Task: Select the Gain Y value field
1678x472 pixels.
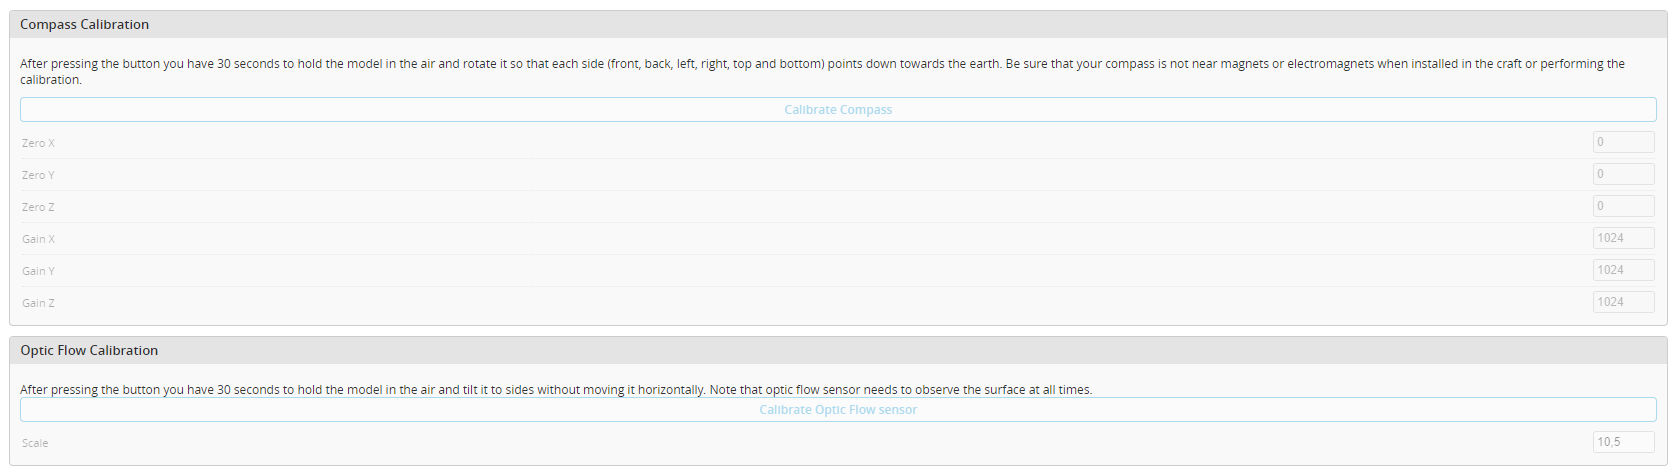Action: point(1623,270)
